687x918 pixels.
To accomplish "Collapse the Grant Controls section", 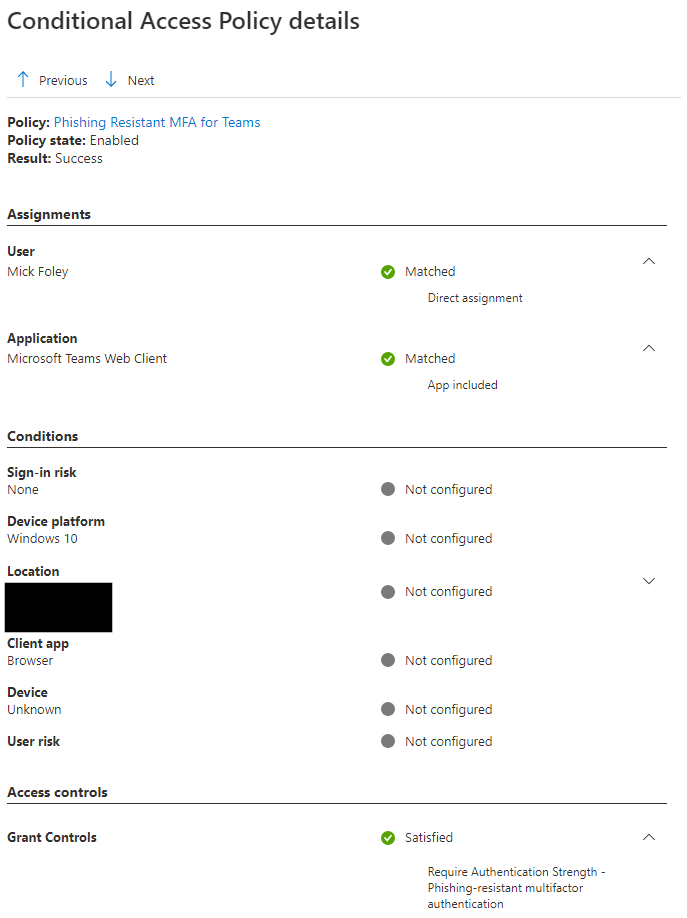I will pyautogui.click(x=648, y=837).
